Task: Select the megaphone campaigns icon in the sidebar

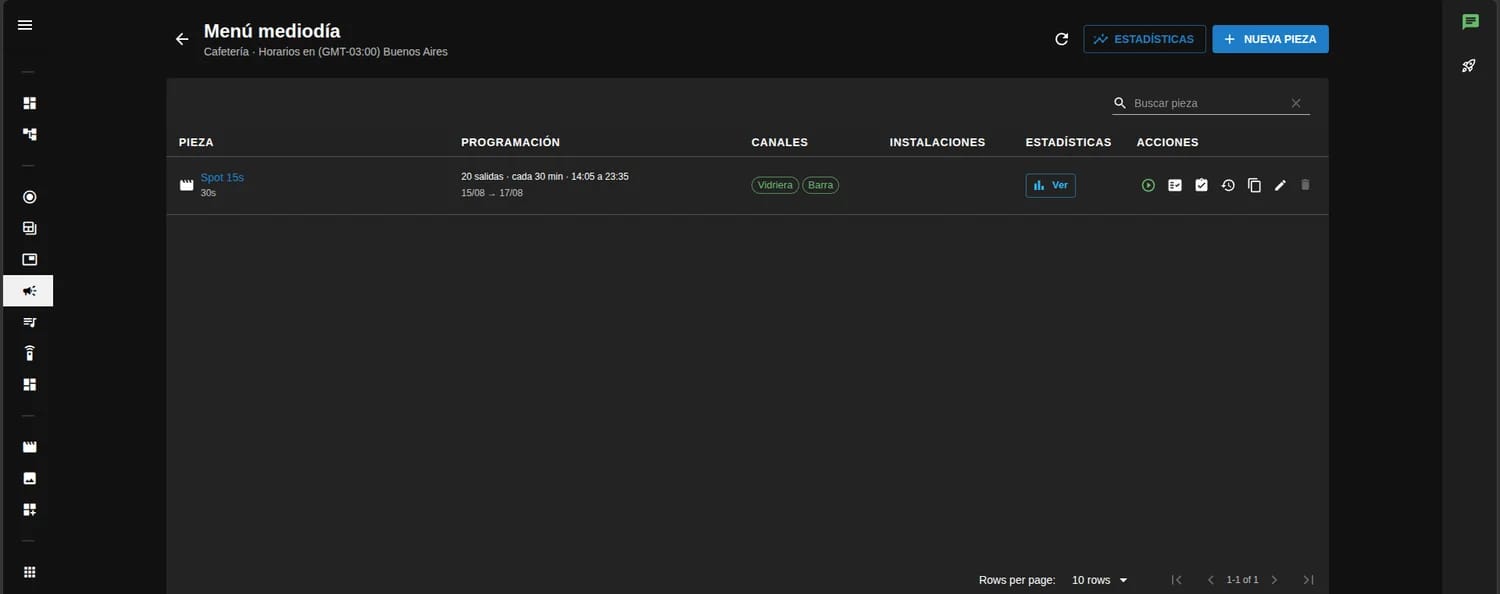Action: (x=29, y=291)
